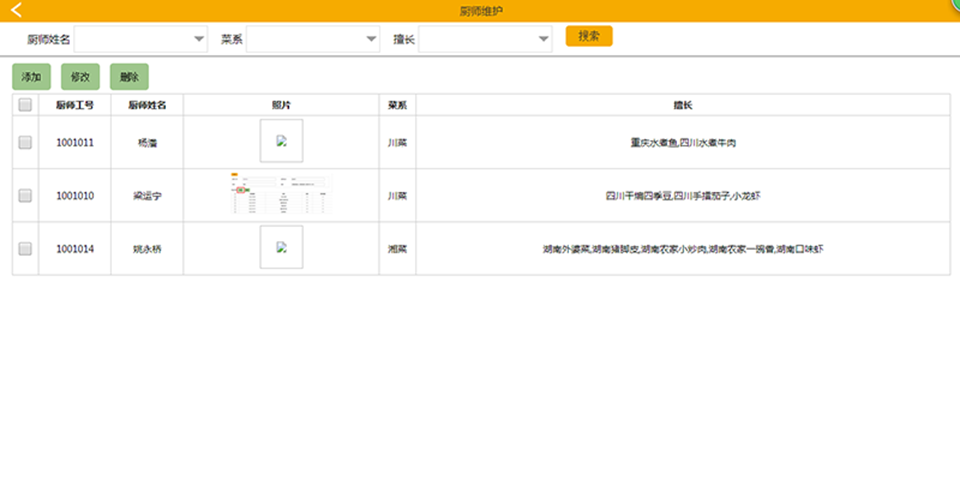This screenshot has width=960, height=480.
Task: Click the 修改 button
Action: pyautogui.click(x=80, y=77)
